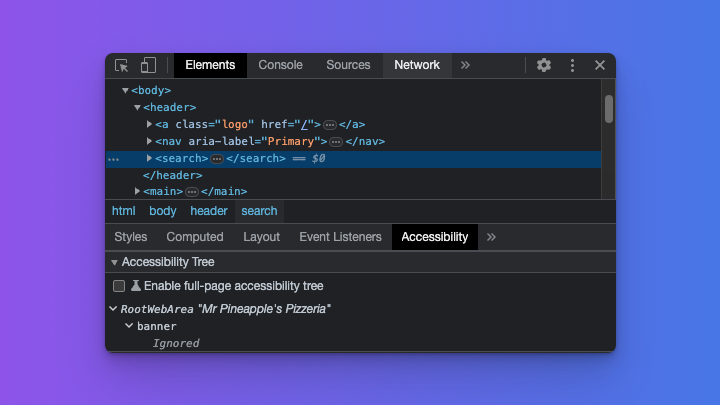Click the header breadcrumb

click(x=209, y=211)
